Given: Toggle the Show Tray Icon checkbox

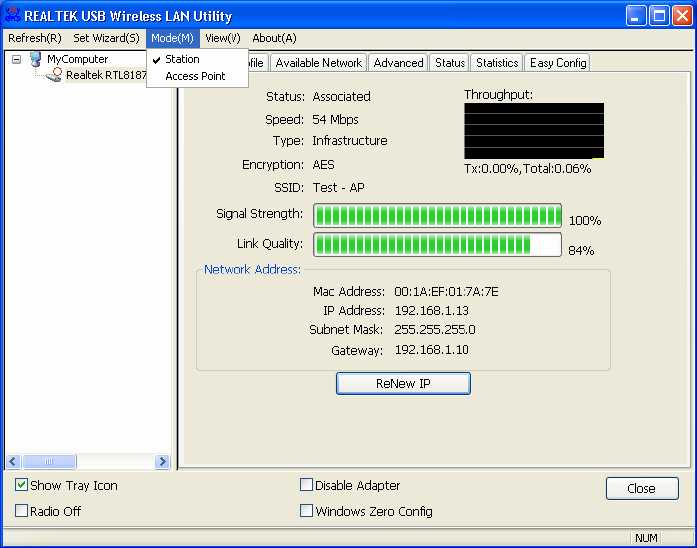Looking at the screenshot, I should [x=21, y=484].
